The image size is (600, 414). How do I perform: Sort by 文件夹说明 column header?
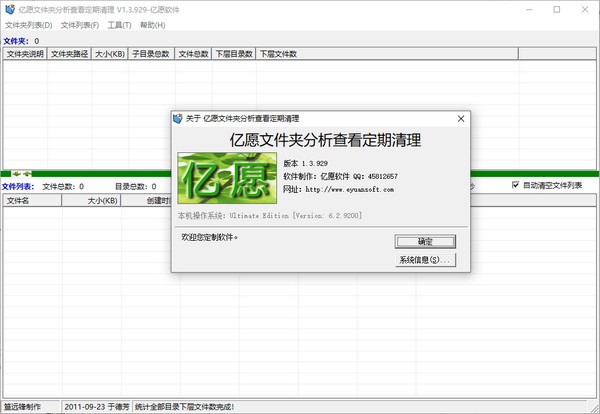click(x=25, y=54)
